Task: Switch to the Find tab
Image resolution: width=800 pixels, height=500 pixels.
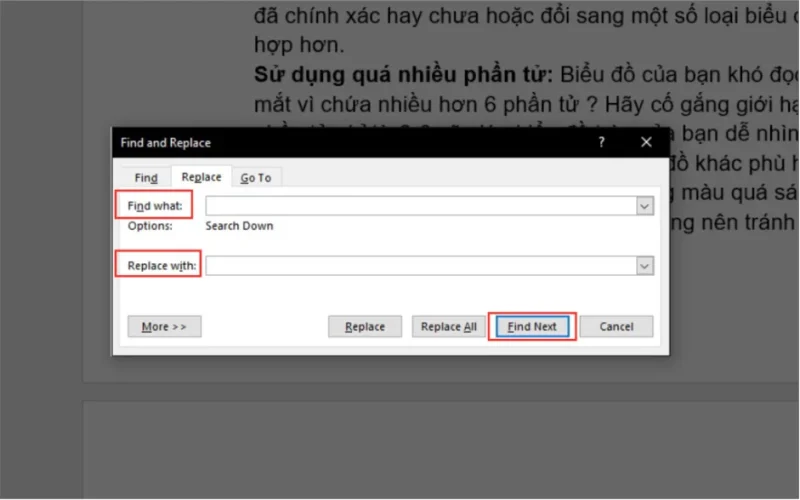Action: pos(146,178)
